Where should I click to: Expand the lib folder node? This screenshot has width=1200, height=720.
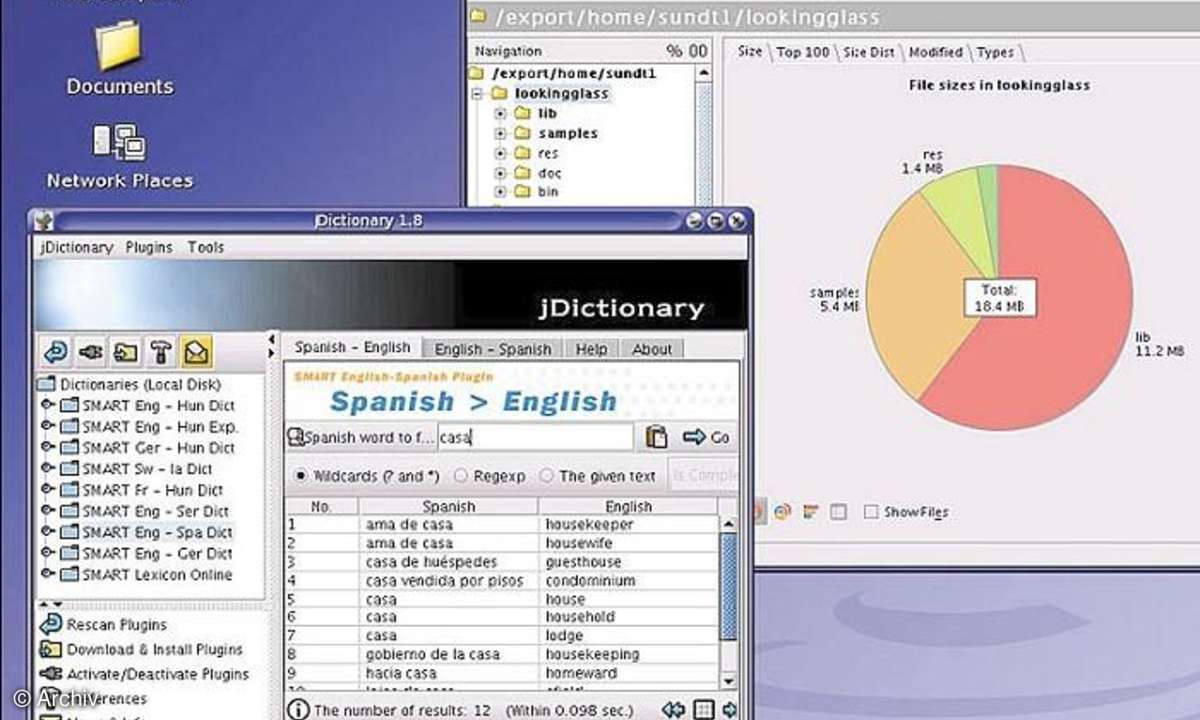tap(501, 114)
